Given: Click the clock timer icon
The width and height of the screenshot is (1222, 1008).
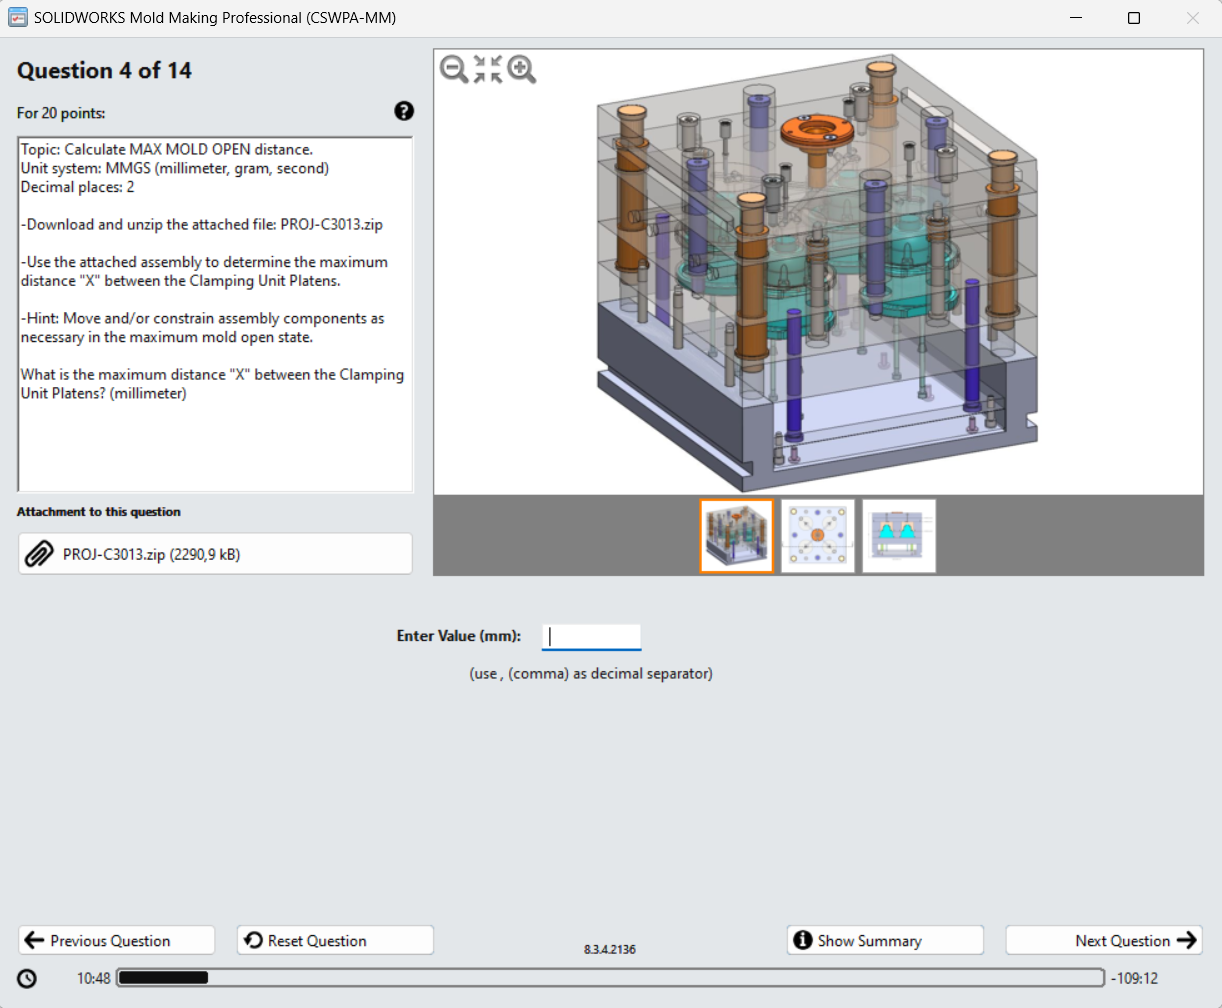Looking at the screenshot, I should [x=27, y=978].
